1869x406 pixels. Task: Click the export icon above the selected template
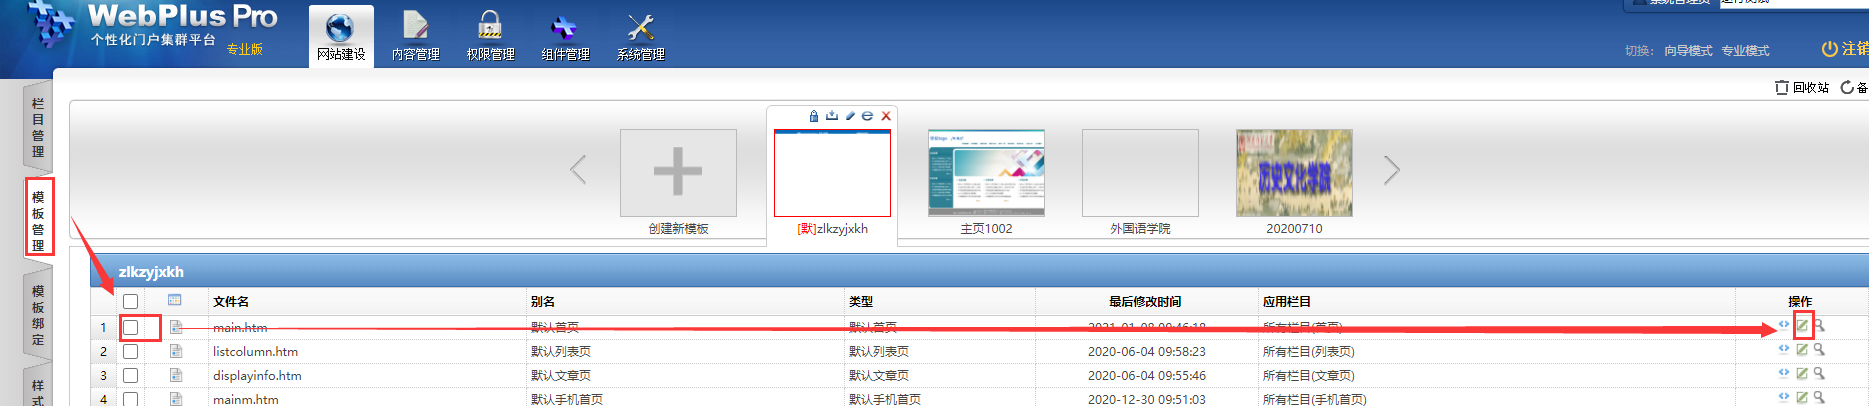click(x=831, y=116)
